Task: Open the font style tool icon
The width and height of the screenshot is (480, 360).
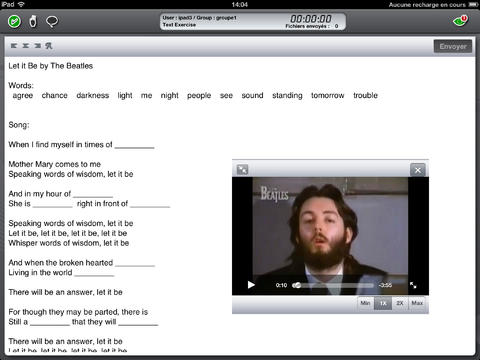Action: (x=49, y=46)
